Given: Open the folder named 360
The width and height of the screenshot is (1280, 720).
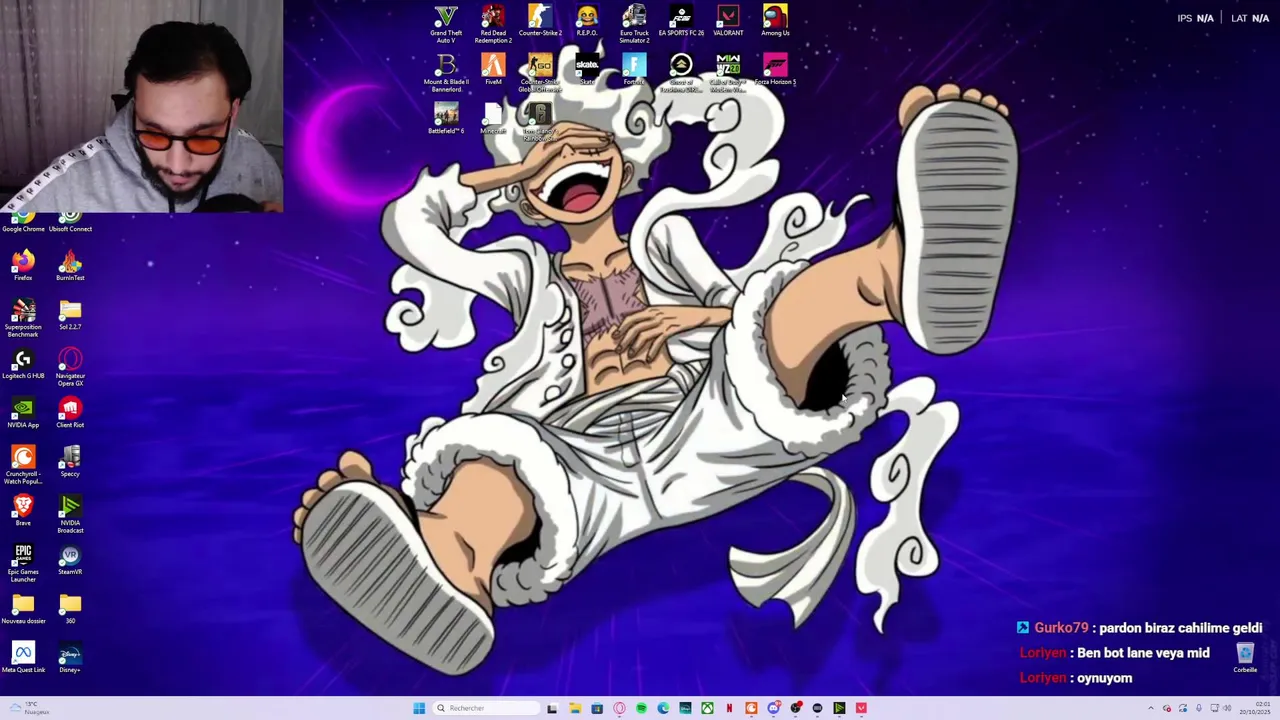Looking at the screenshot, I should tap(70, 609).
